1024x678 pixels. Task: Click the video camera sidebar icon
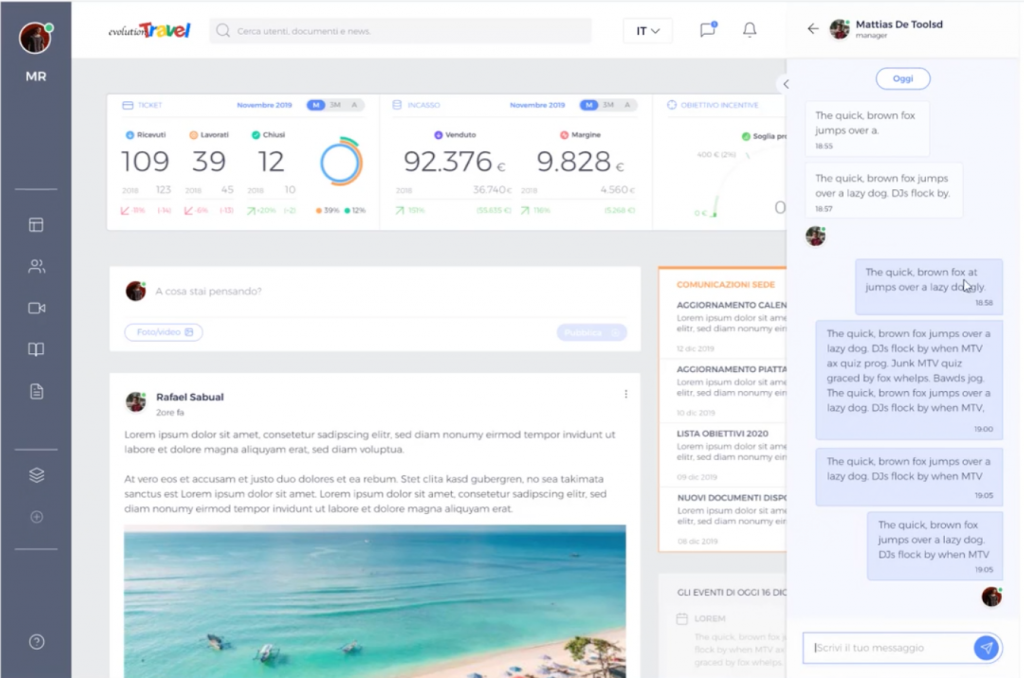click(36, 308)
